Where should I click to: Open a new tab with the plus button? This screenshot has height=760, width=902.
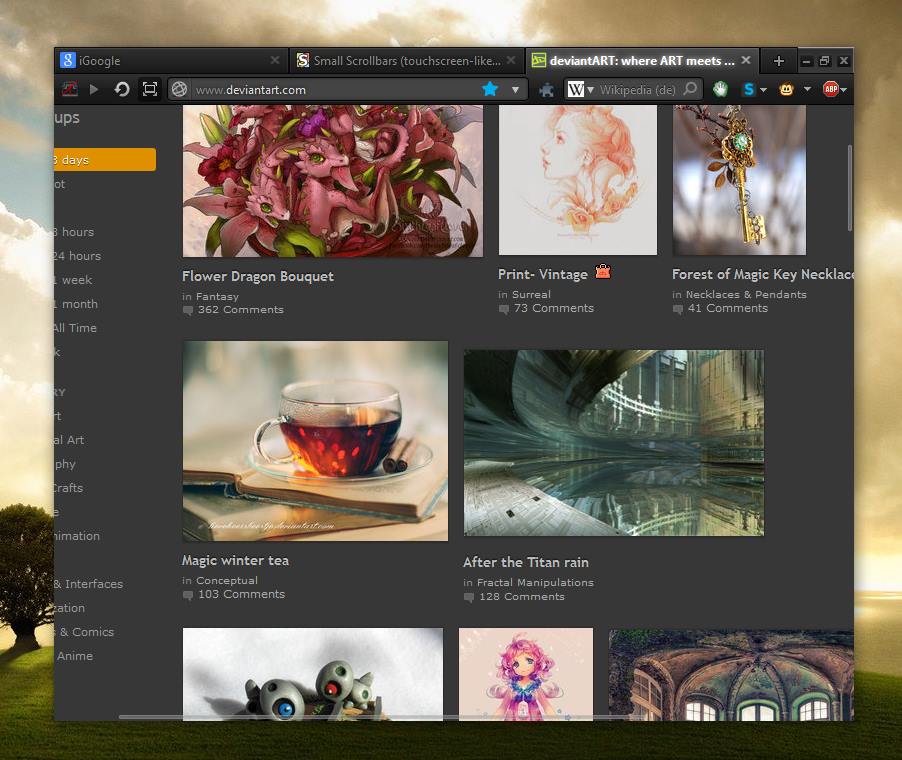point(779,61)
